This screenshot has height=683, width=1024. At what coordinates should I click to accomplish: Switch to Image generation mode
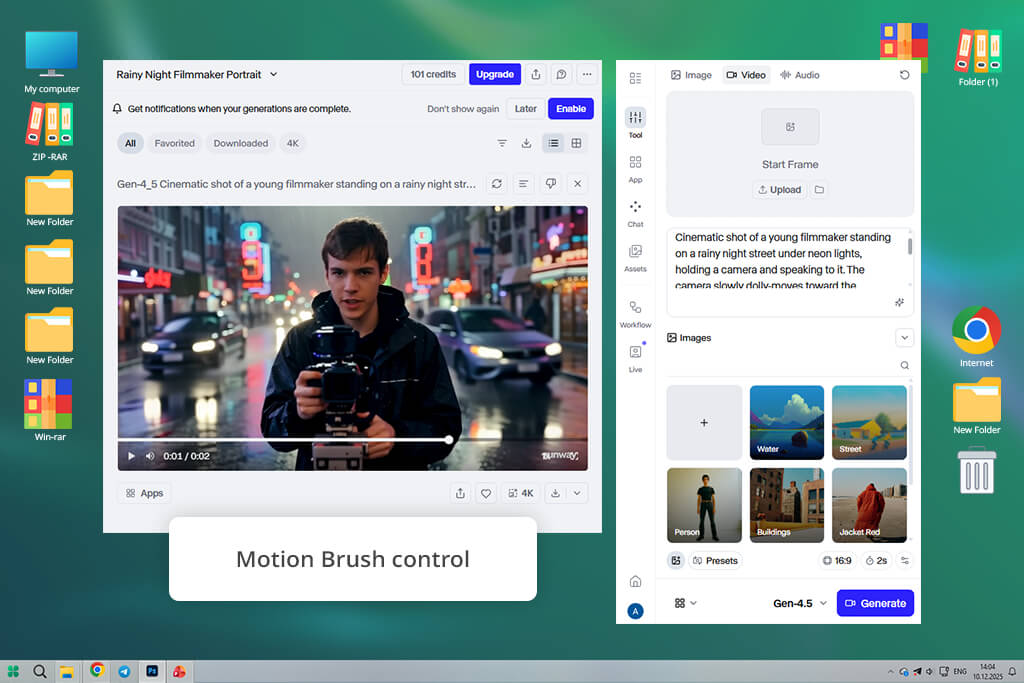pos(691,75)
